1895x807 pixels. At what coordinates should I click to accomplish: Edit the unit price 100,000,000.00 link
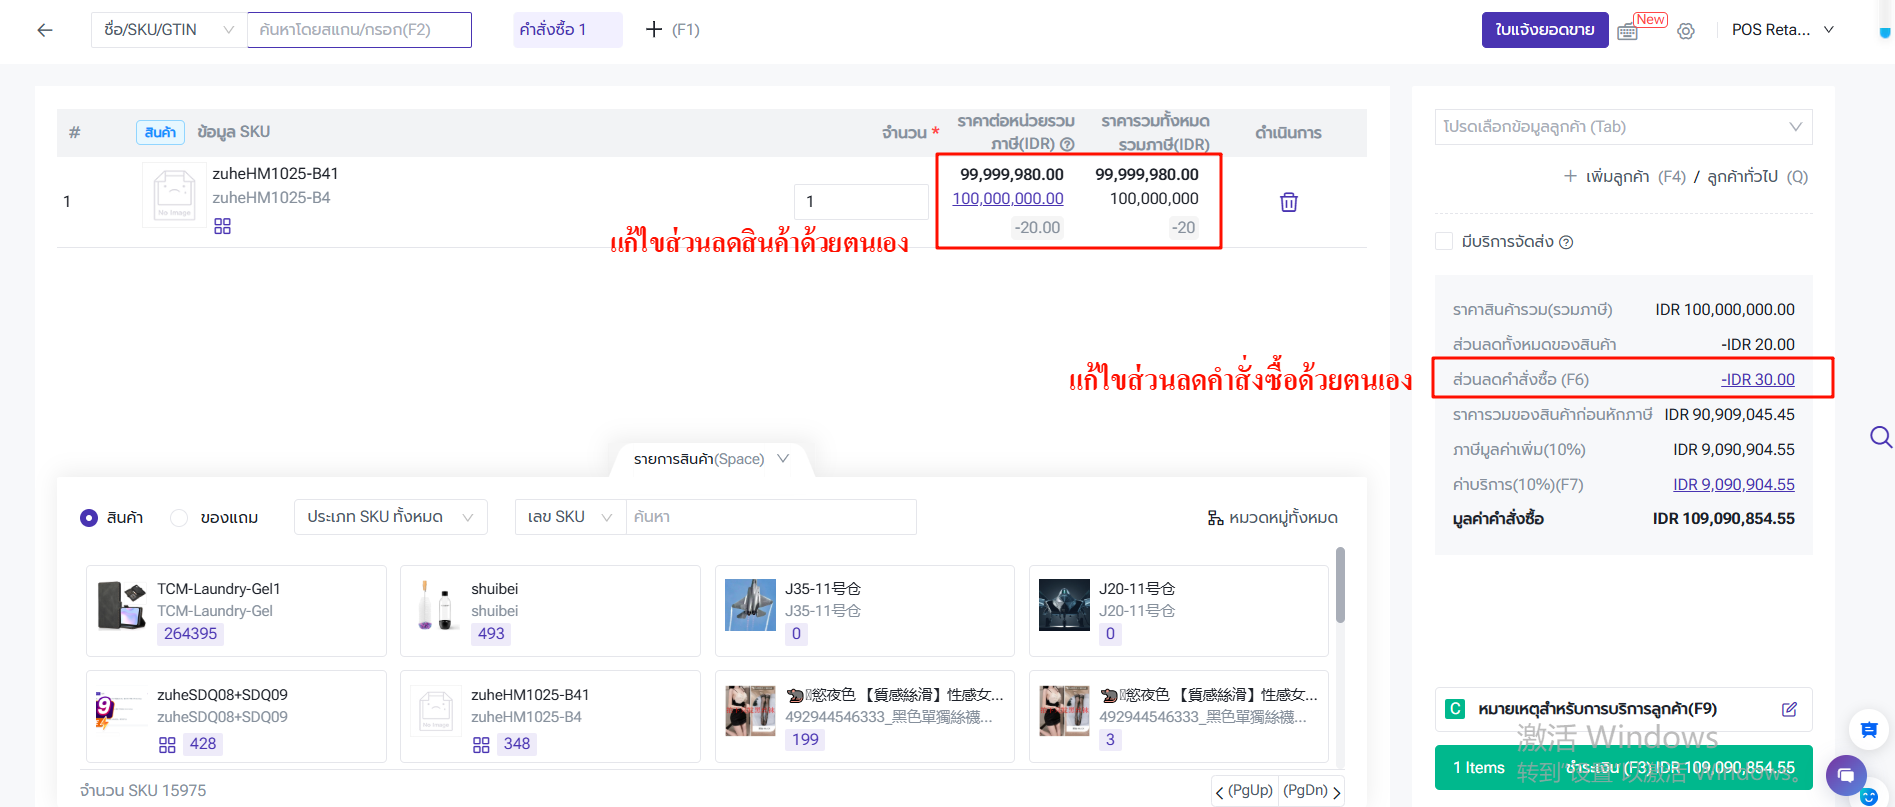coord(1008,199)
